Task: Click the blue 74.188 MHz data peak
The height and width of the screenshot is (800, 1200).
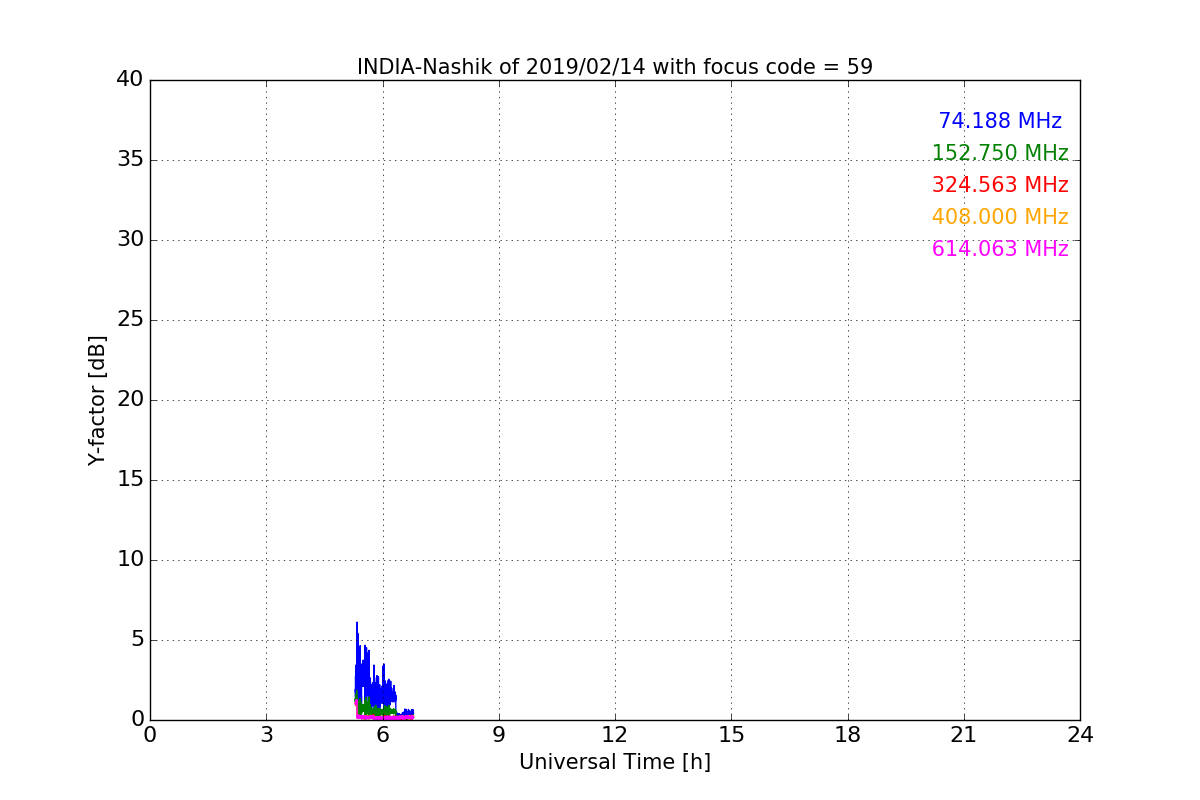Action: tap(357, 624)
